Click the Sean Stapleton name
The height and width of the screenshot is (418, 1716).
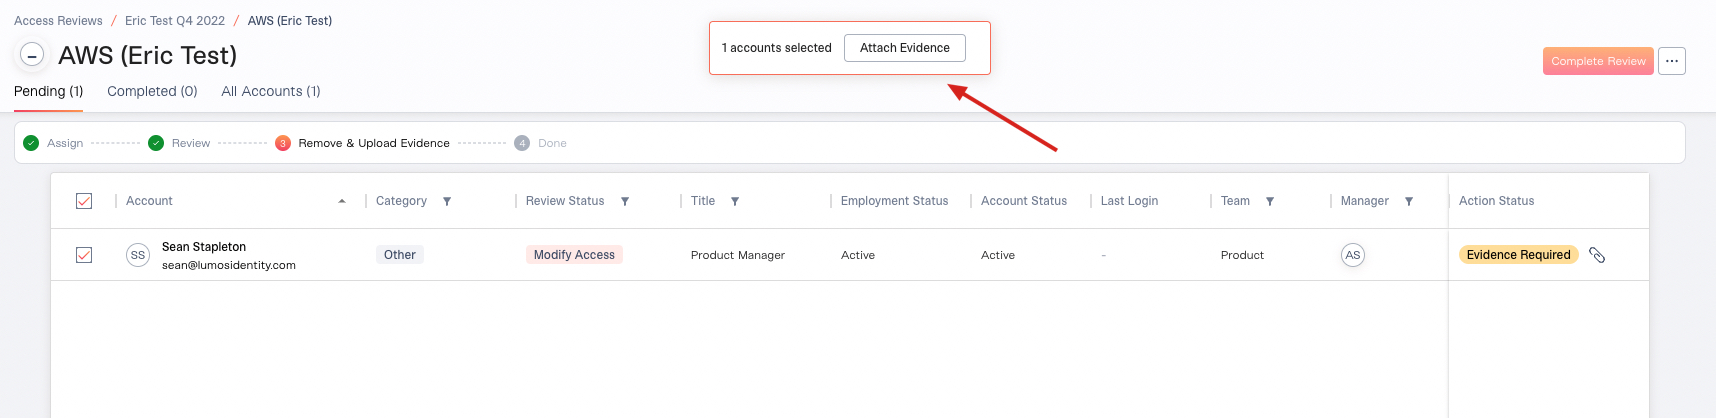[x=204, y=247]
